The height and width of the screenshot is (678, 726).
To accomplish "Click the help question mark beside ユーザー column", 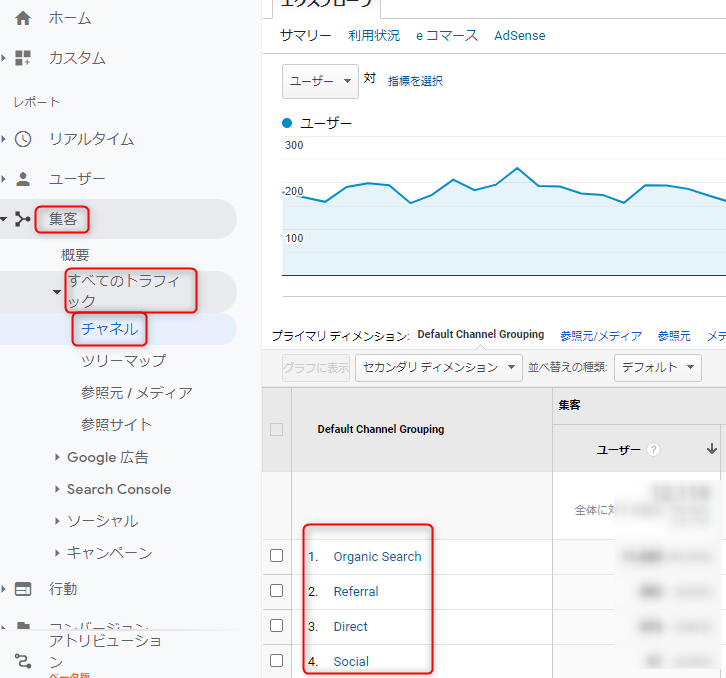I will point(653,449).
